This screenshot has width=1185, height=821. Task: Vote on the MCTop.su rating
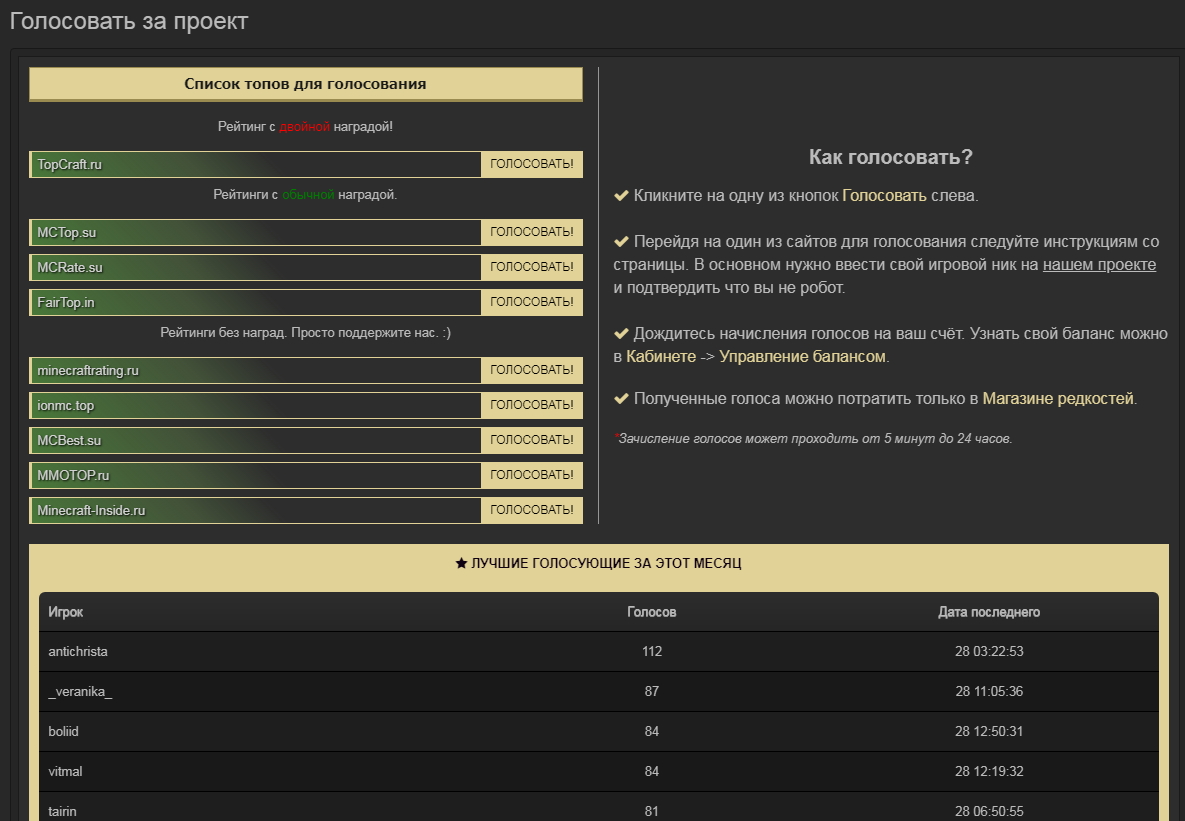531,232
